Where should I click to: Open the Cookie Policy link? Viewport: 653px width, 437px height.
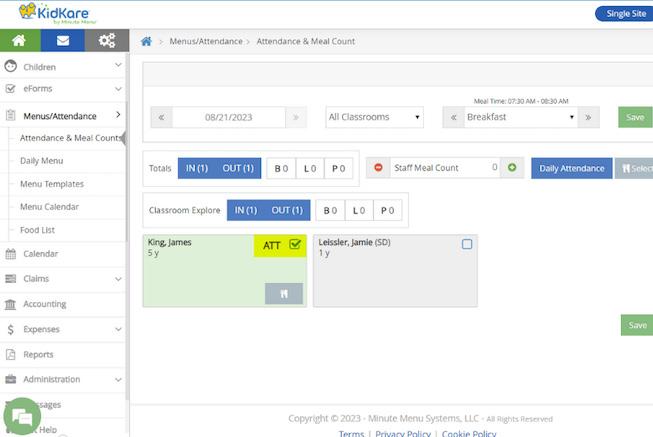[469, 433]
